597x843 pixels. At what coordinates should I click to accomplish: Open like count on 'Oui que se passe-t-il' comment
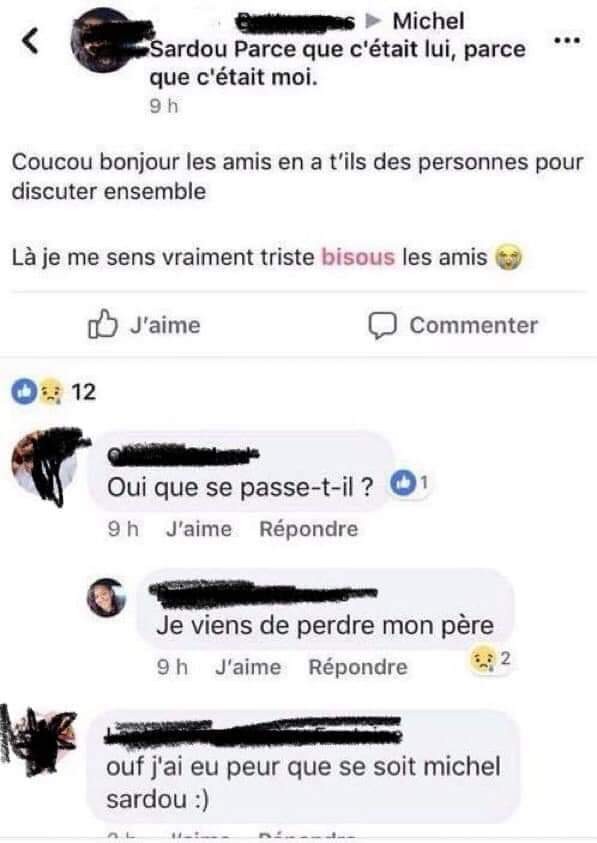coord(410,483)
